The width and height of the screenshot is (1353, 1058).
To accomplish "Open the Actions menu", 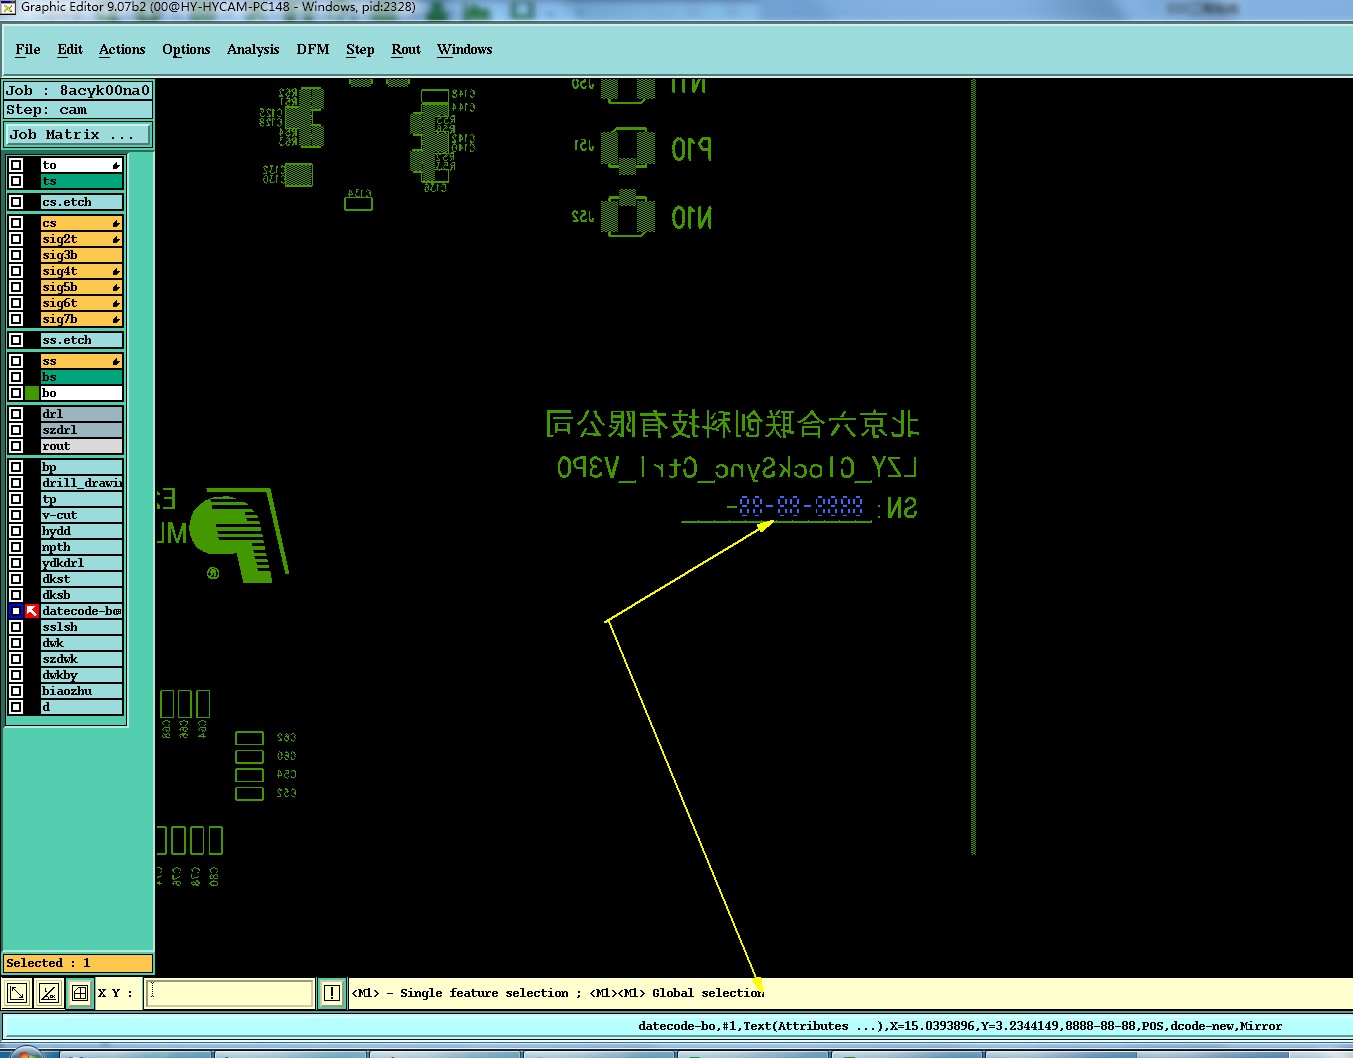I will pyautogui.click(x=122, y=49).
